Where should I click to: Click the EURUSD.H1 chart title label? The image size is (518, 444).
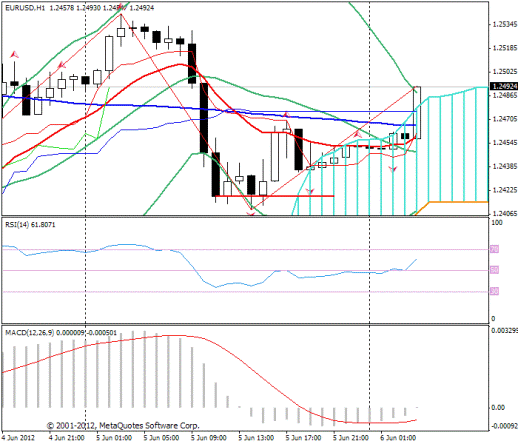pos(25,7)
